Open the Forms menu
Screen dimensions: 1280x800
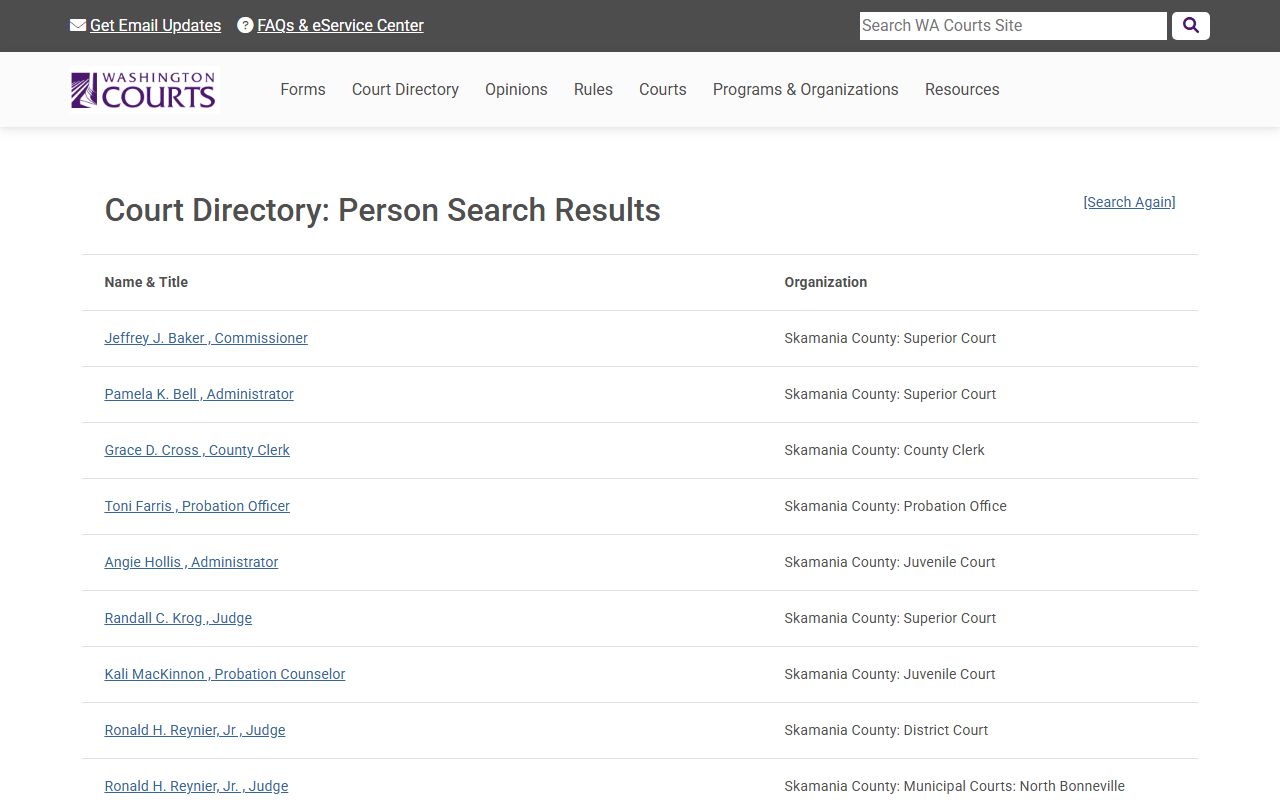(x=303, y=89)
